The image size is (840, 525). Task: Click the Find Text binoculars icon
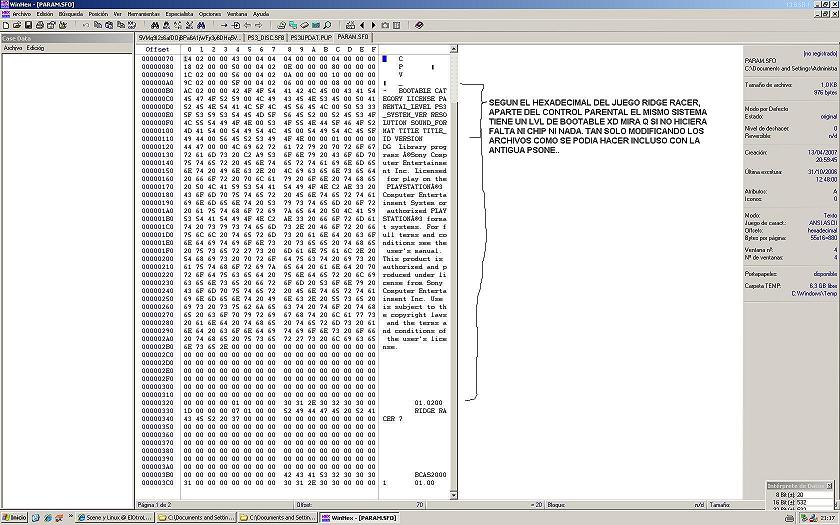point(155,25)
